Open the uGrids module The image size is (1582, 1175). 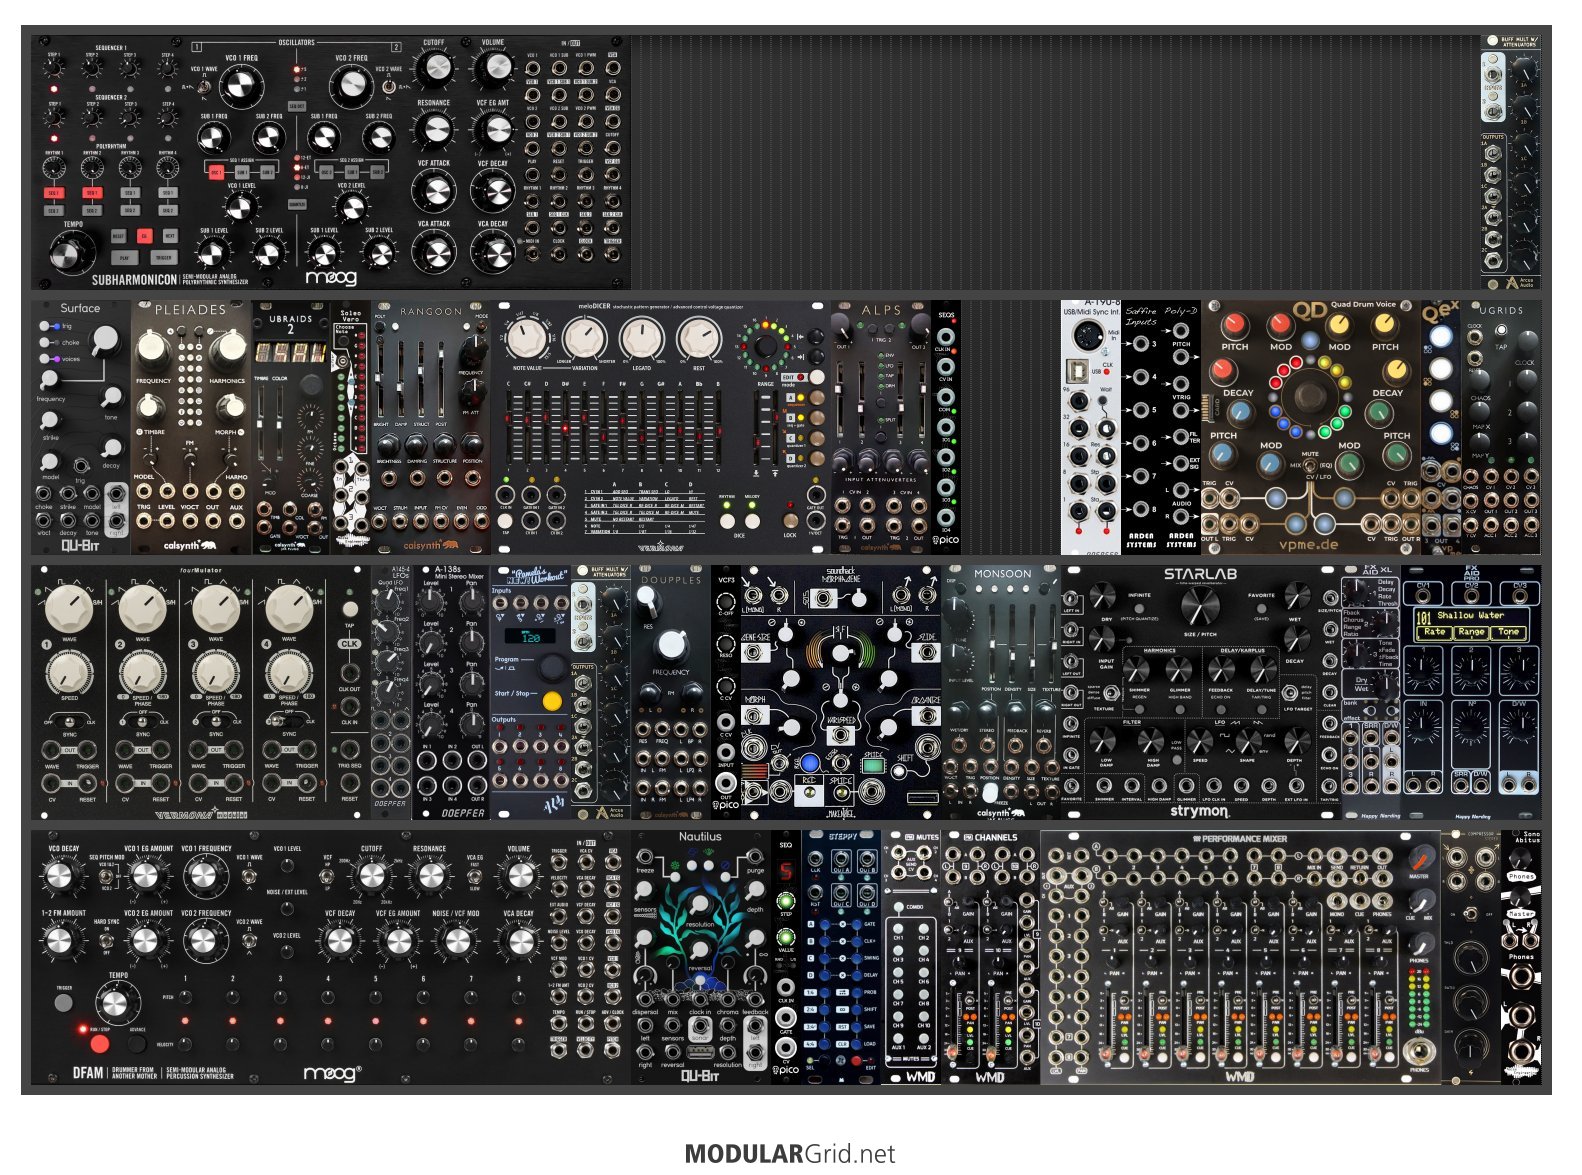coord(1501,427)
